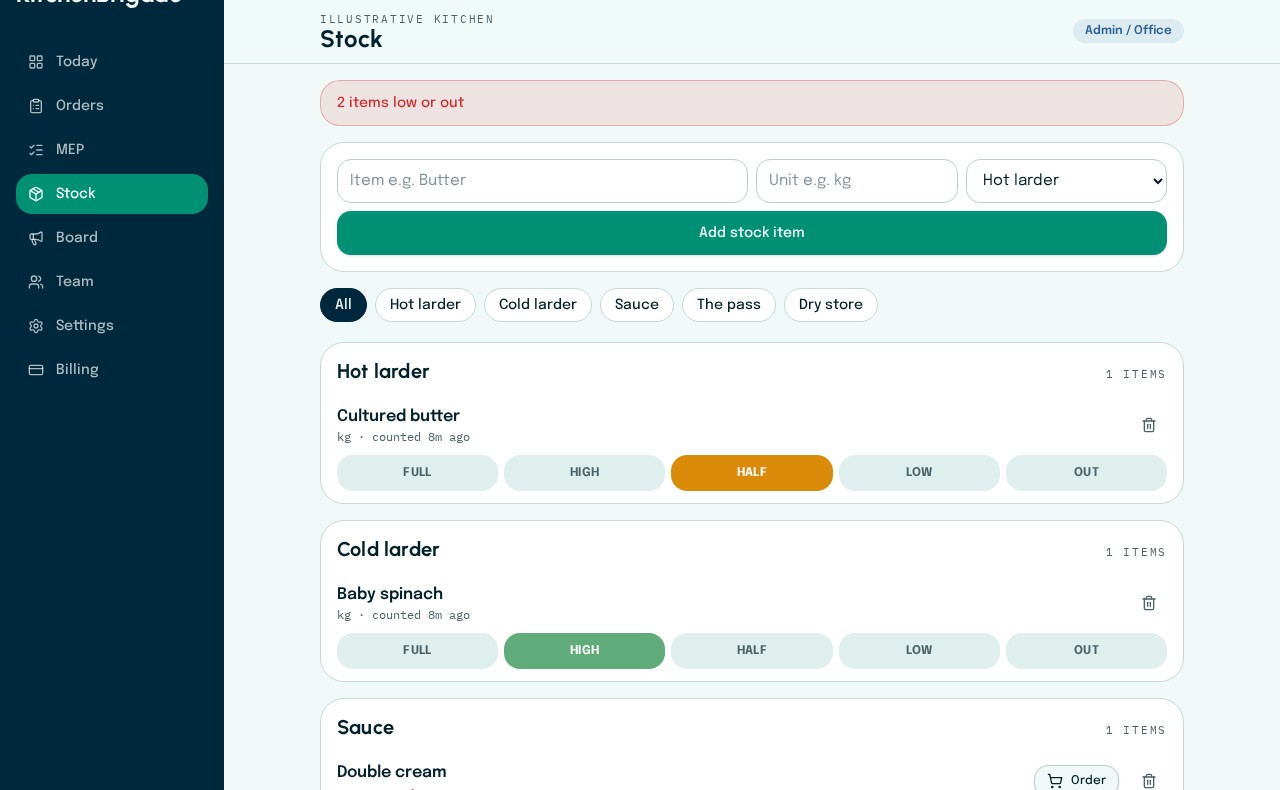Delete the Cultured butter stock item
1280x790 pixels.
[1149, 425]
